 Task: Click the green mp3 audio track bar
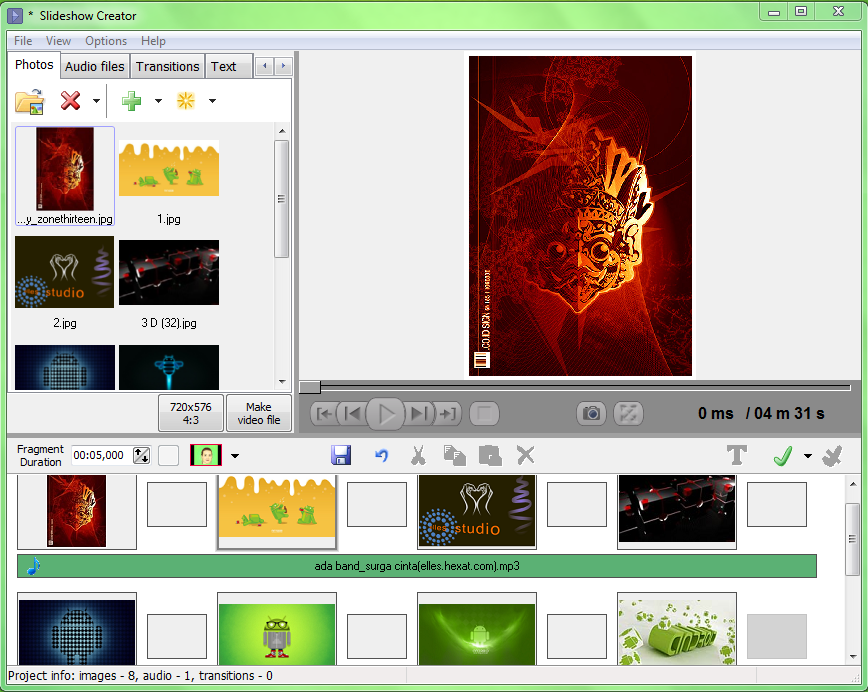(417, 566)
